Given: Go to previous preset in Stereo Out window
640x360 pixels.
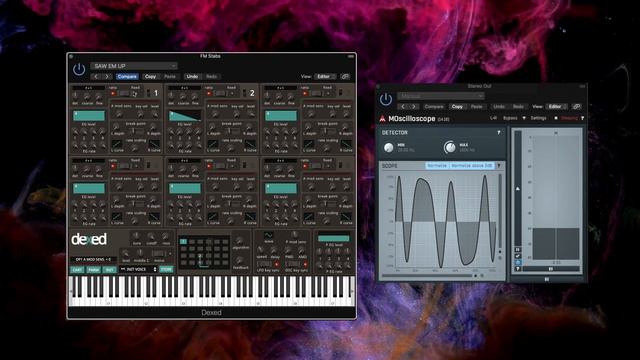Looking at the screenshot, I should coord(403,107).
